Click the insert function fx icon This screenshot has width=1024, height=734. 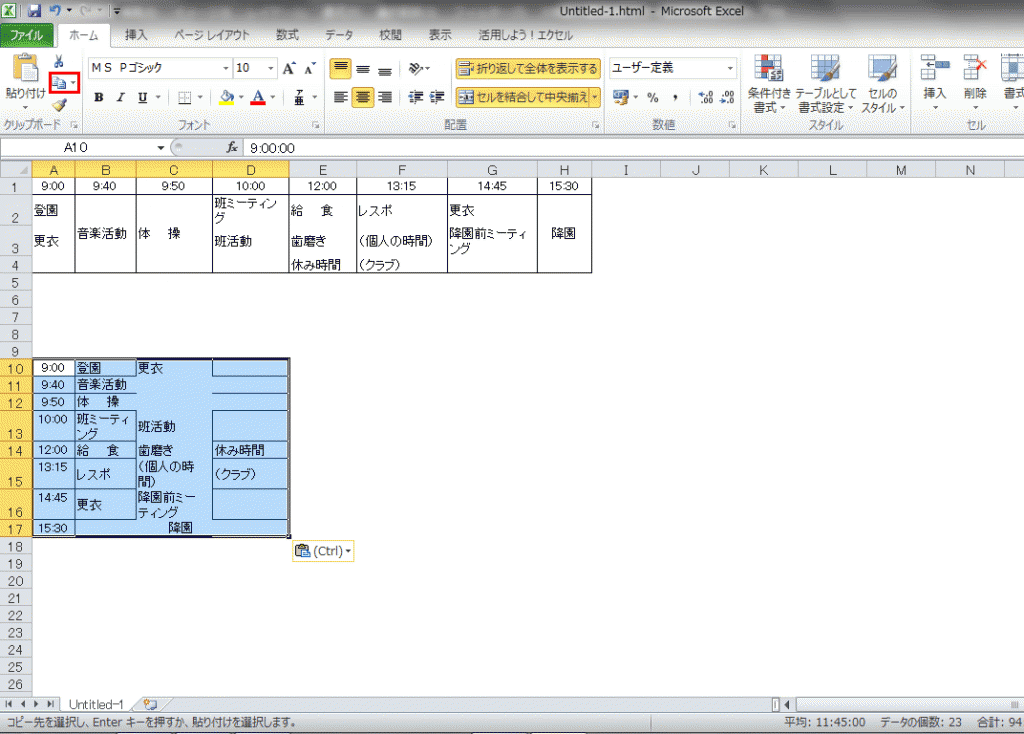pyautogui.click(x=232, y=147)
